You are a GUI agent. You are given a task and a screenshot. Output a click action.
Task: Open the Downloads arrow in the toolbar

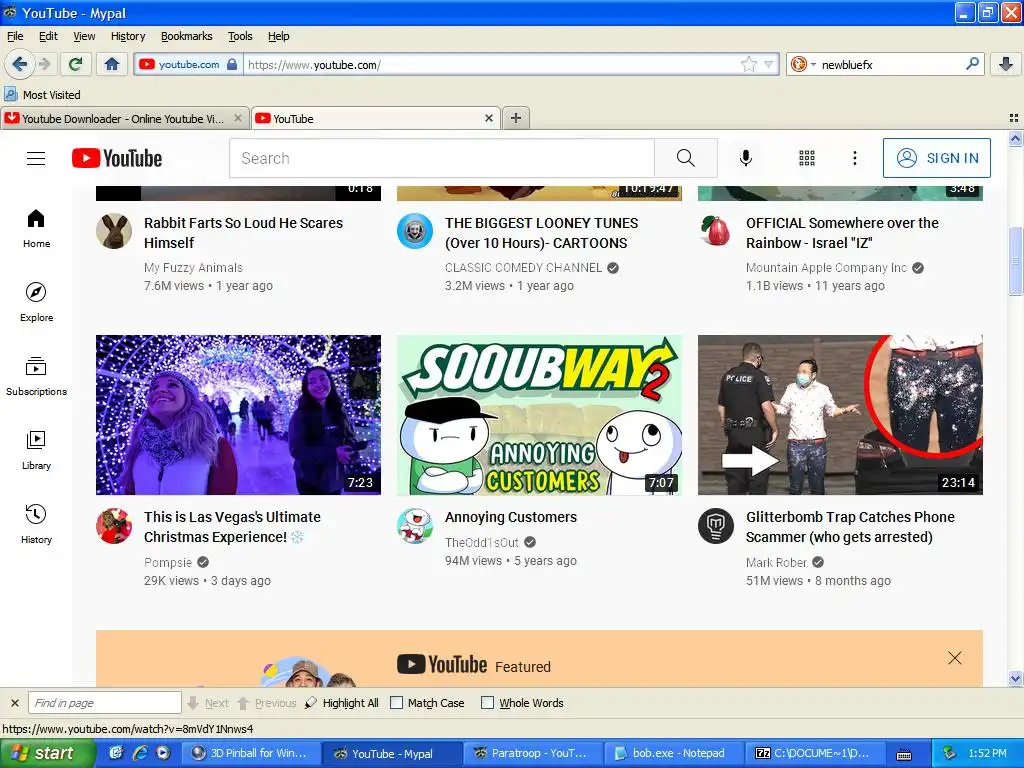tap(1006, 64)
